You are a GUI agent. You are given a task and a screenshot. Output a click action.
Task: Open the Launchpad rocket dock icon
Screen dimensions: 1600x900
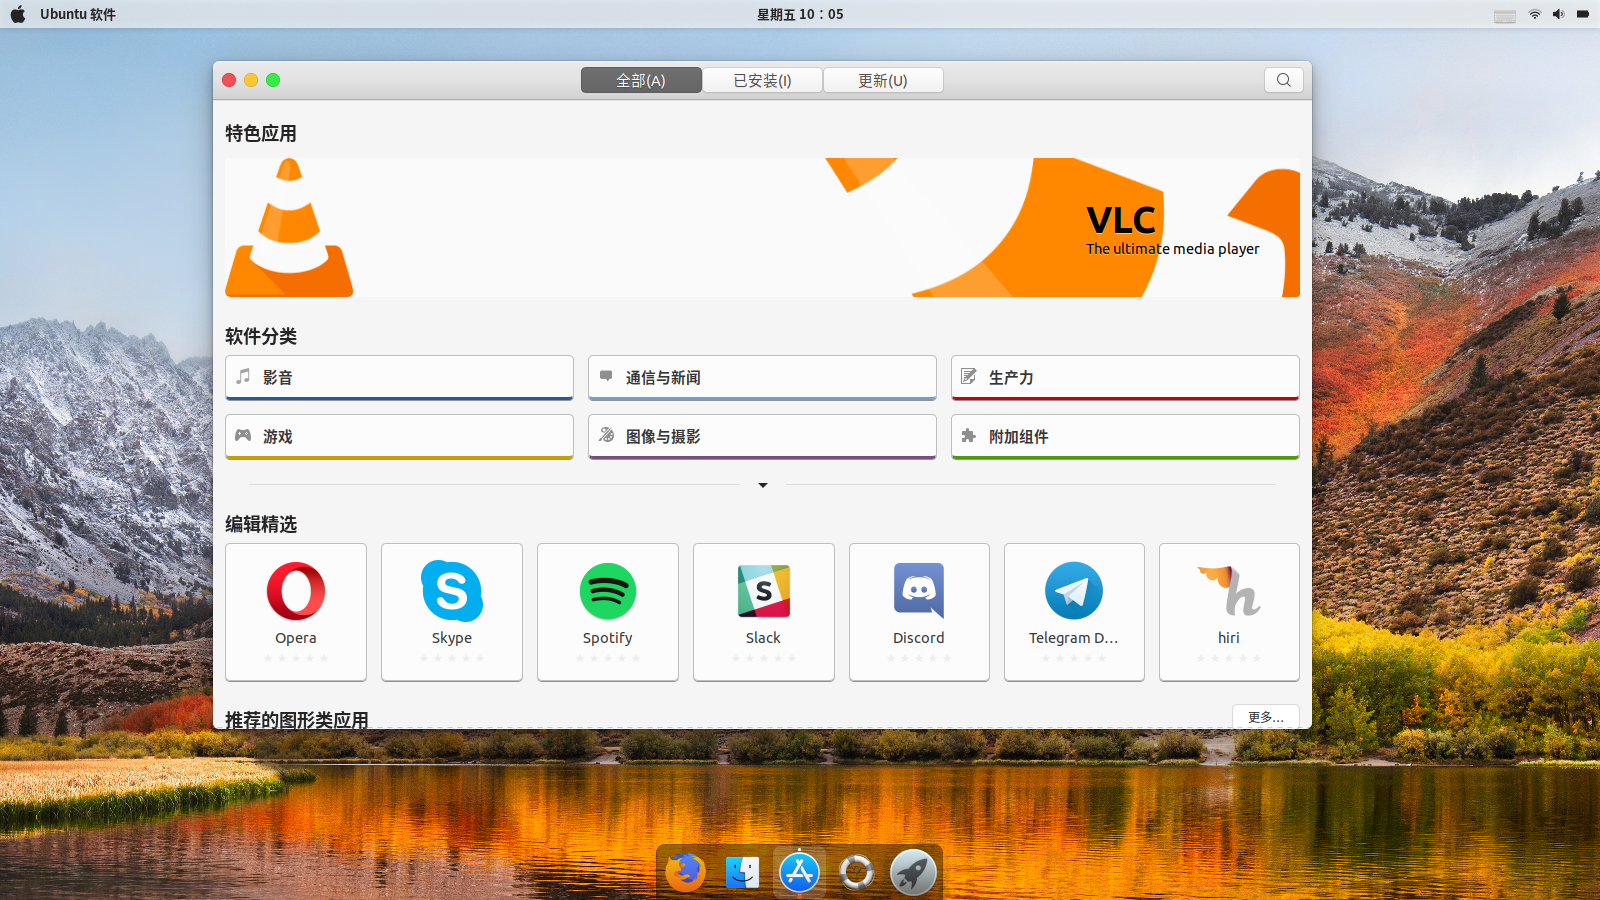913,872
